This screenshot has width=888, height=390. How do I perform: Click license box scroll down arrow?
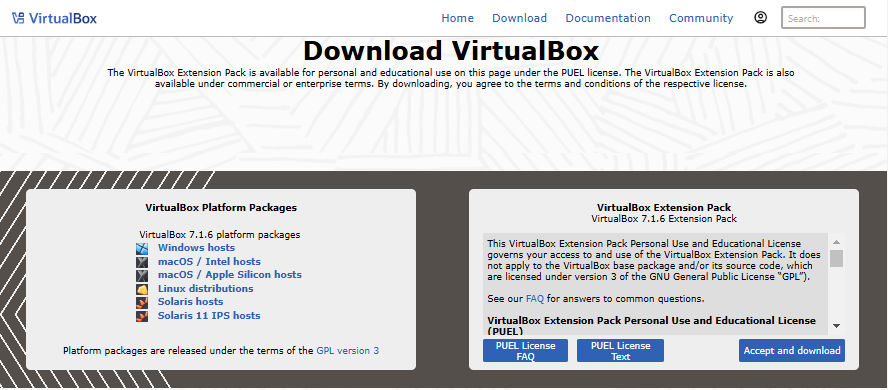pos(836,326)
